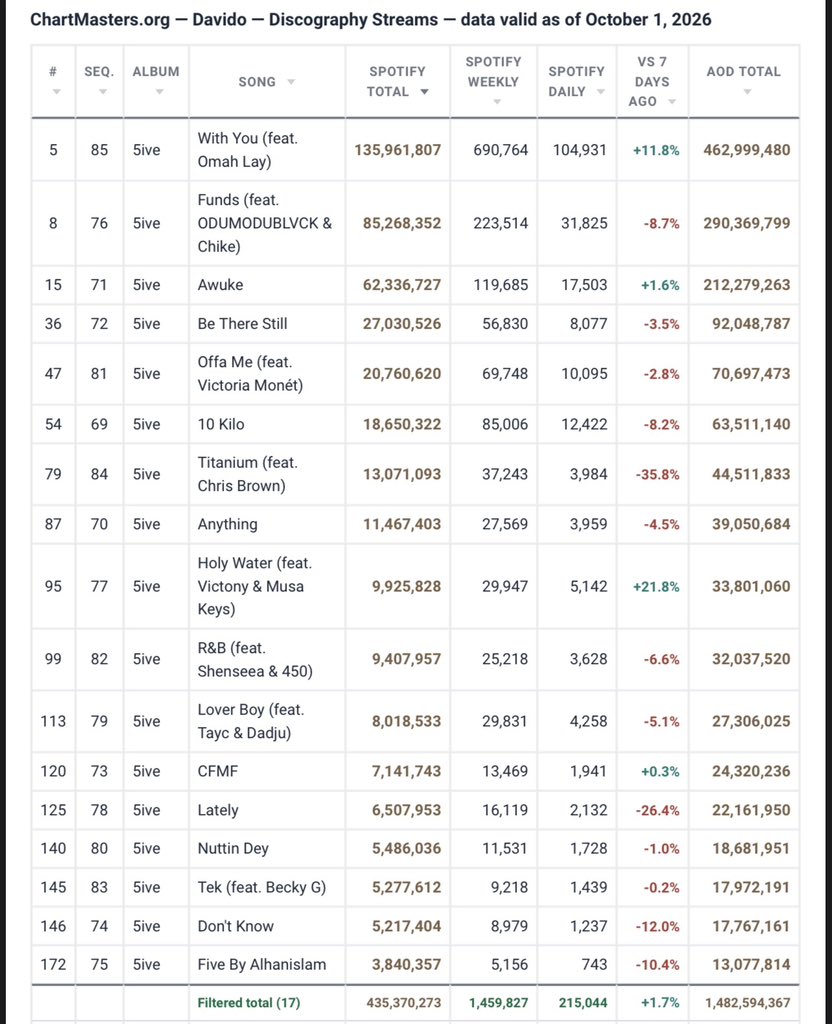Click daily streams value 104,931
832x1024 pixels.
click(x=580, y=150)
